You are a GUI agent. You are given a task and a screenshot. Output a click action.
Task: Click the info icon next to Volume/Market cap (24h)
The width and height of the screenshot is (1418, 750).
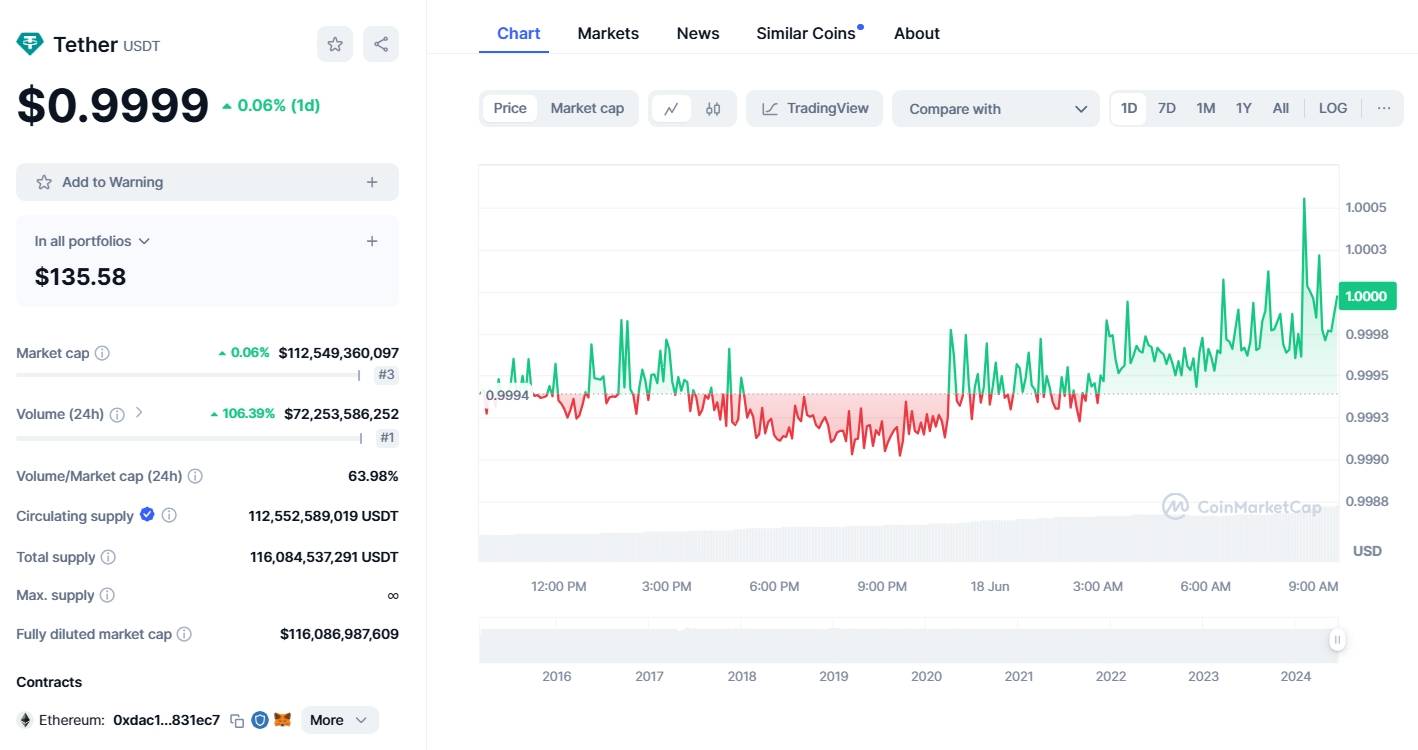(195, 476)
